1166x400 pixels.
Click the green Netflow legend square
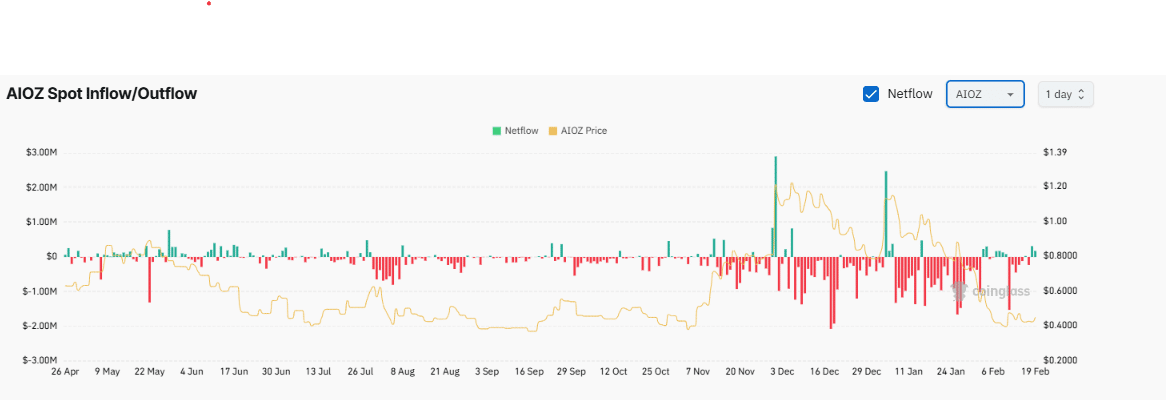point(496,131)
